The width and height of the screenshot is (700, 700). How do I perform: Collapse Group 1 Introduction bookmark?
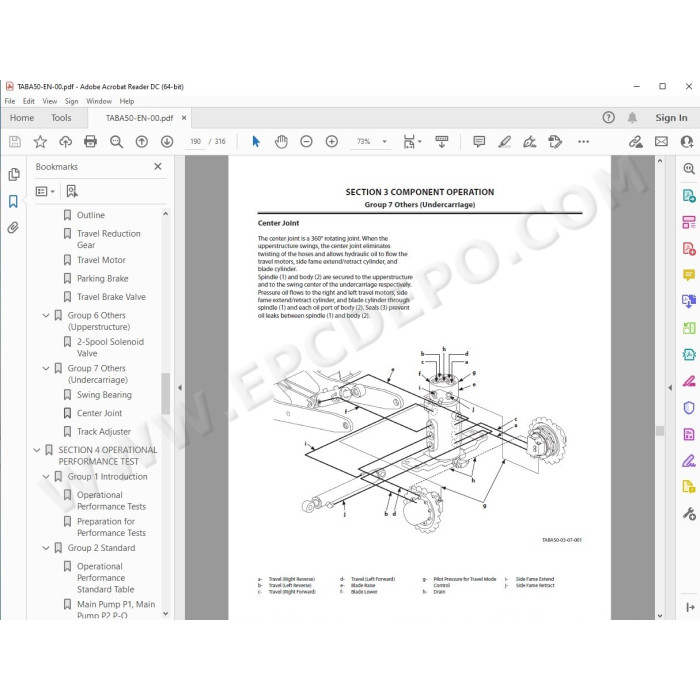tap(46, 477)
